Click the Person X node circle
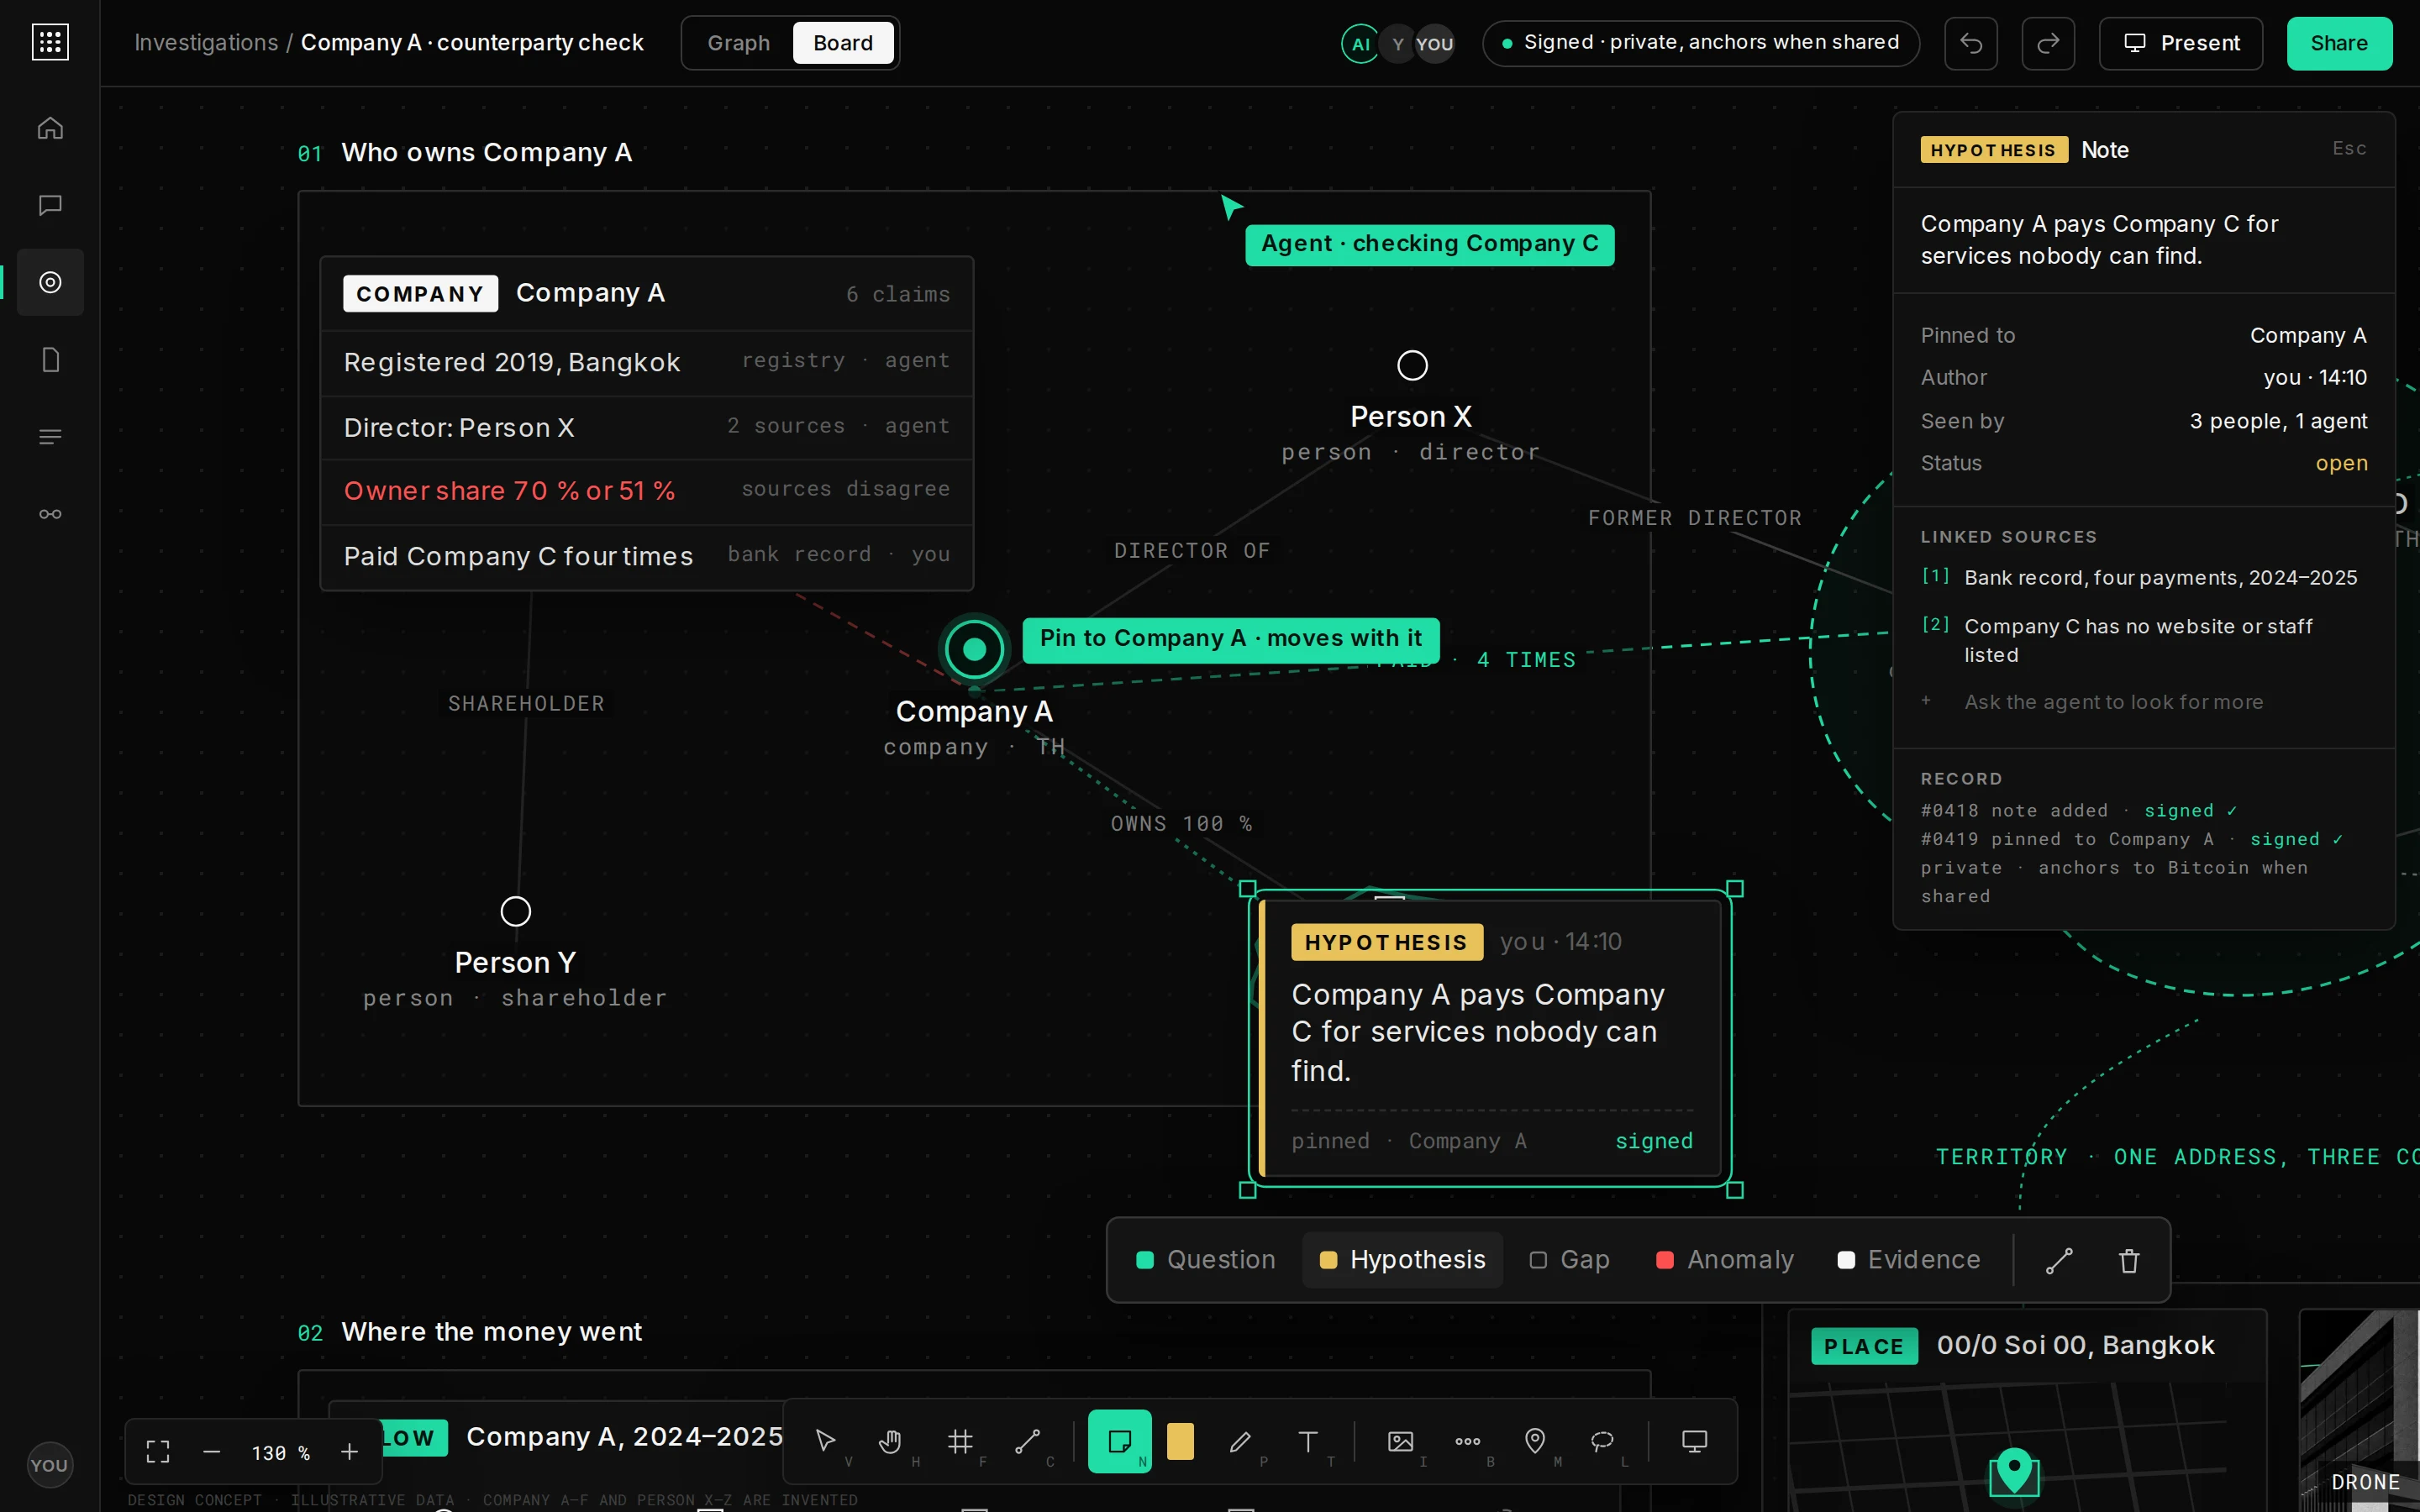This screenshot has width=2420, height=1512. tap(1412, 366)
